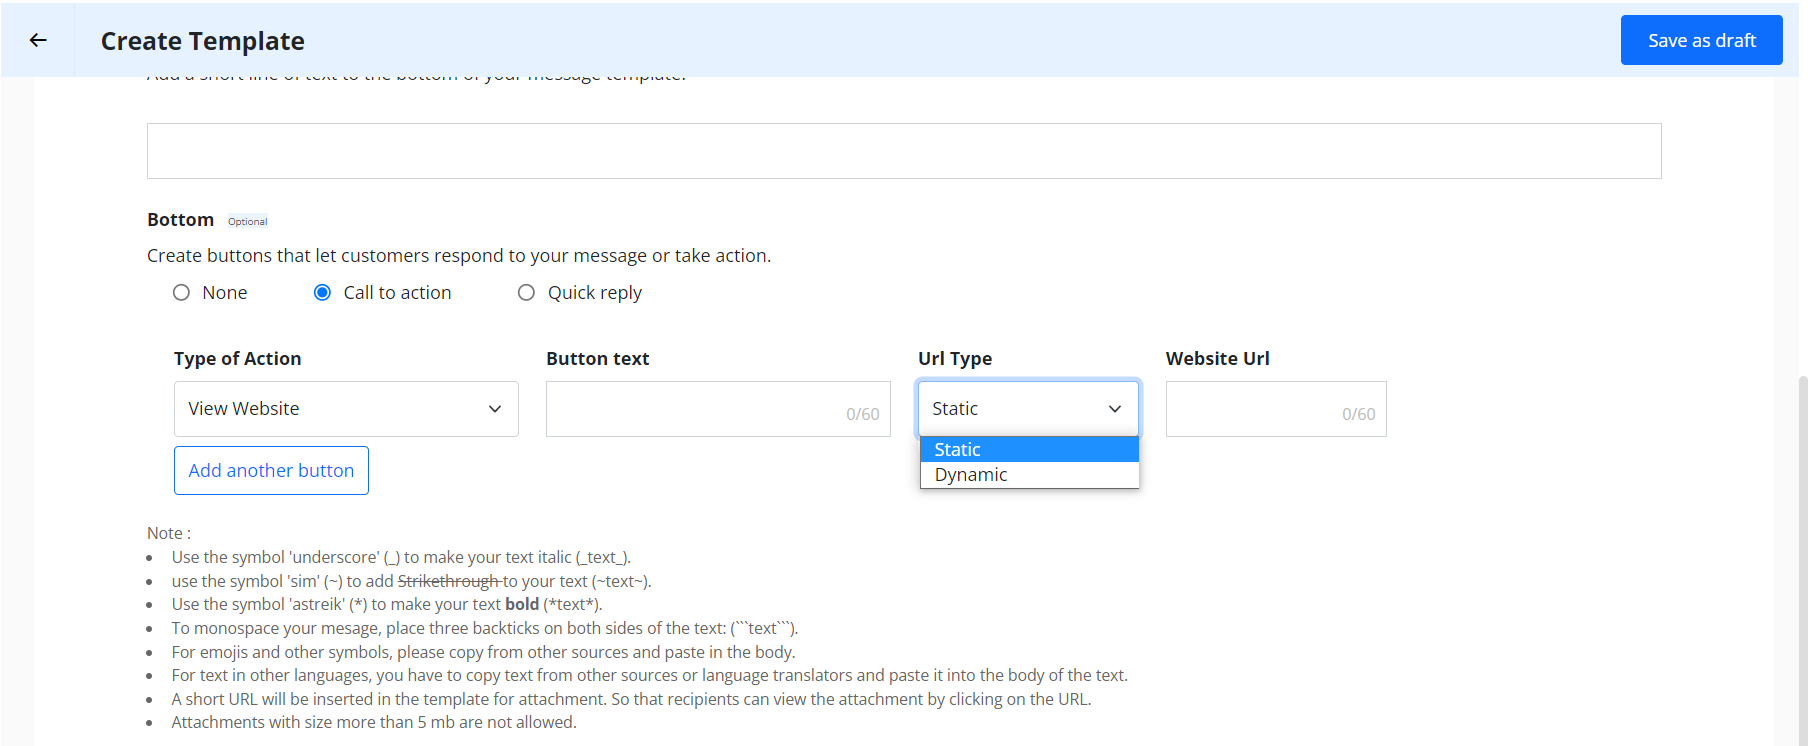Screen dimensions: 1808x746
Task: Click the note about 5 mb attachments
Action: click(x=374, y=722)
